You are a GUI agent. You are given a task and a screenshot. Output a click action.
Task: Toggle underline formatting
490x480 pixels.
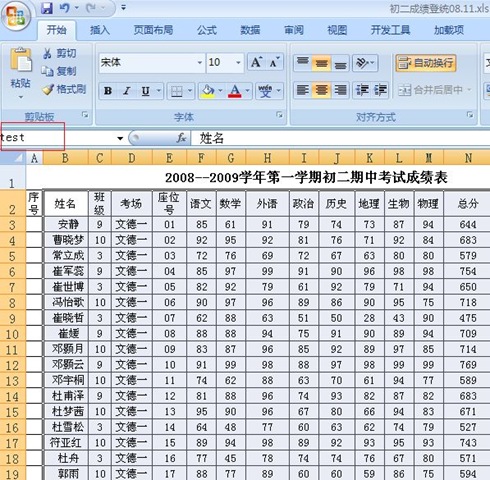click(x=145, y=91)
